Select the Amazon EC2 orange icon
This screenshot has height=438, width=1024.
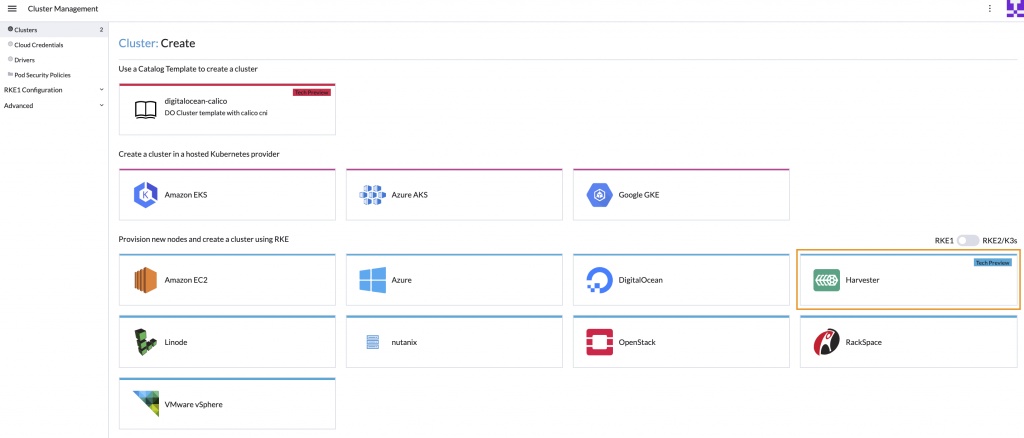click(x=146, y=281)
